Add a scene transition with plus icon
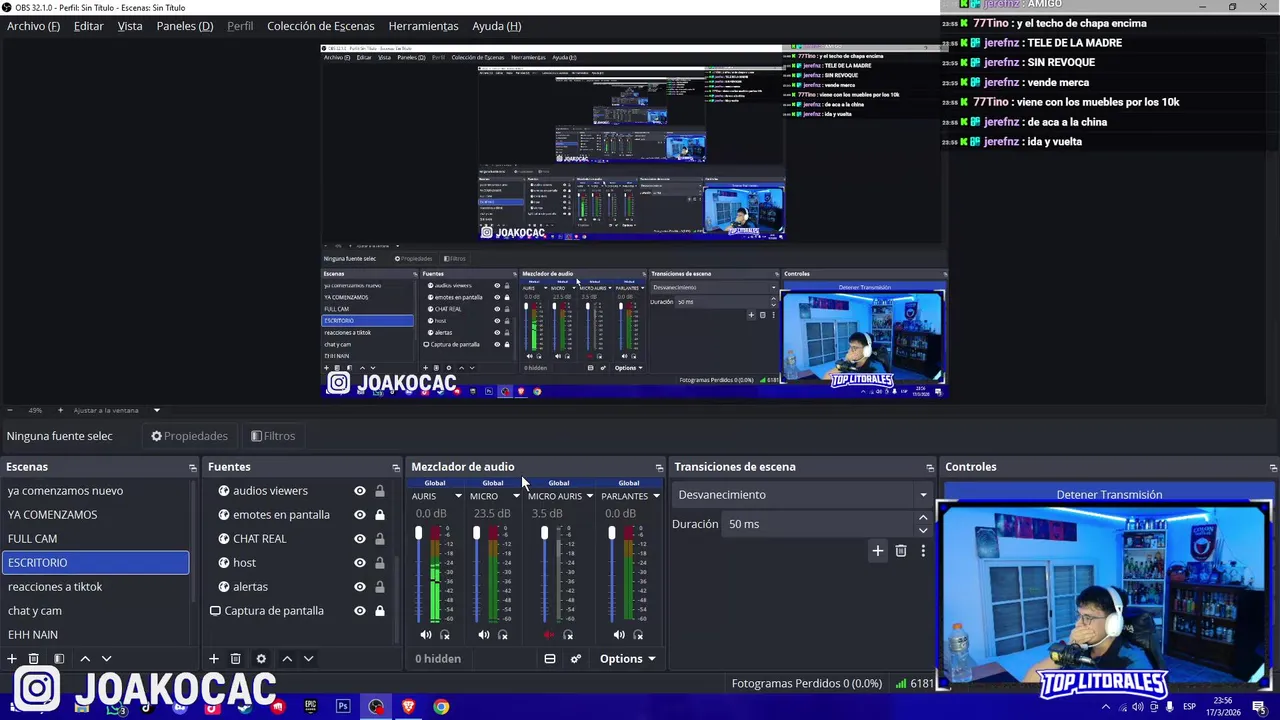This screenshot has width=1280, height=720. tap(878, 551)
